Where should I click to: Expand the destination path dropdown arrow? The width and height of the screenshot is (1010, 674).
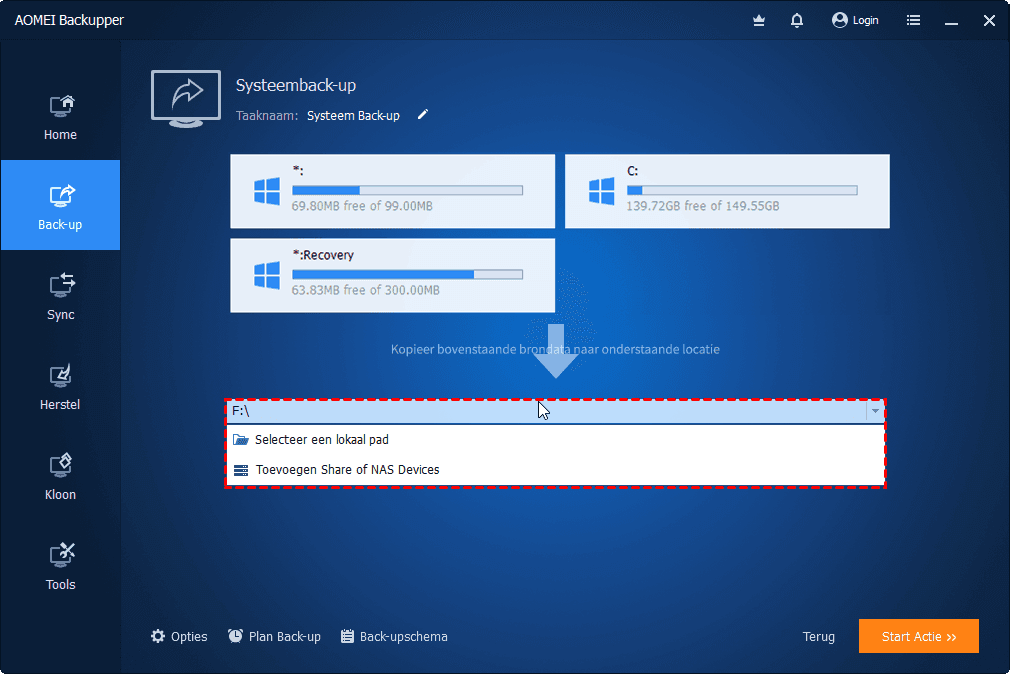pyautogui.click(x=875, y=411)
